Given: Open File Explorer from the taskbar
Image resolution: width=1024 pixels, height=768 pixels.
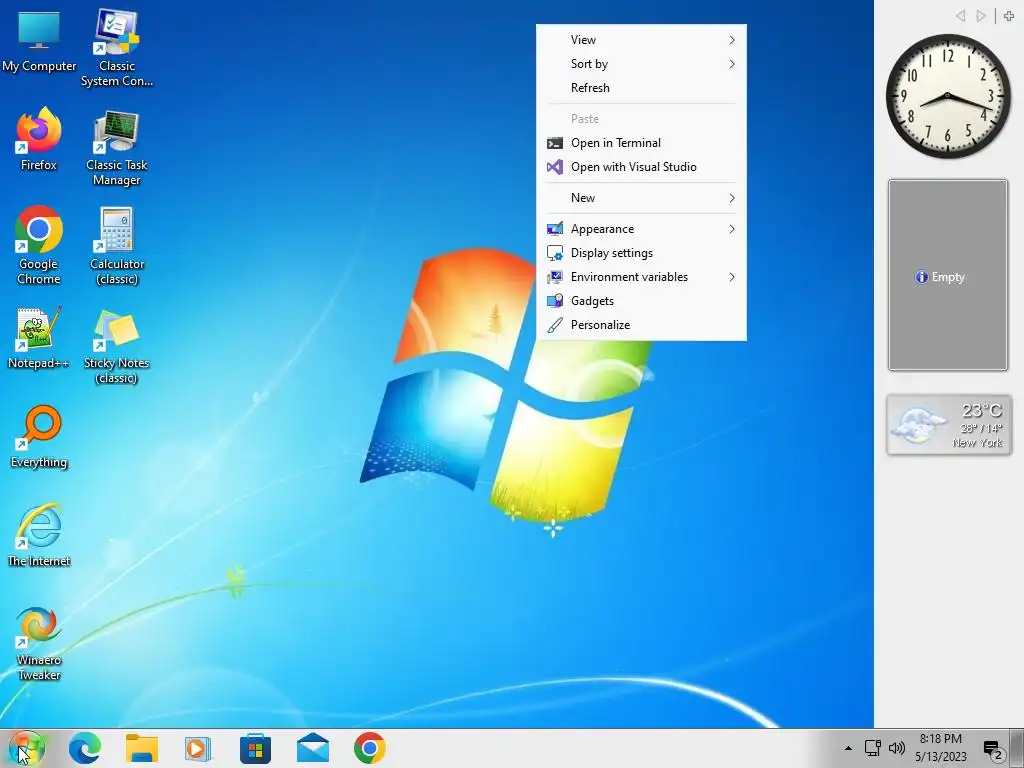Looking at the screenshot, I should [142, 748].
